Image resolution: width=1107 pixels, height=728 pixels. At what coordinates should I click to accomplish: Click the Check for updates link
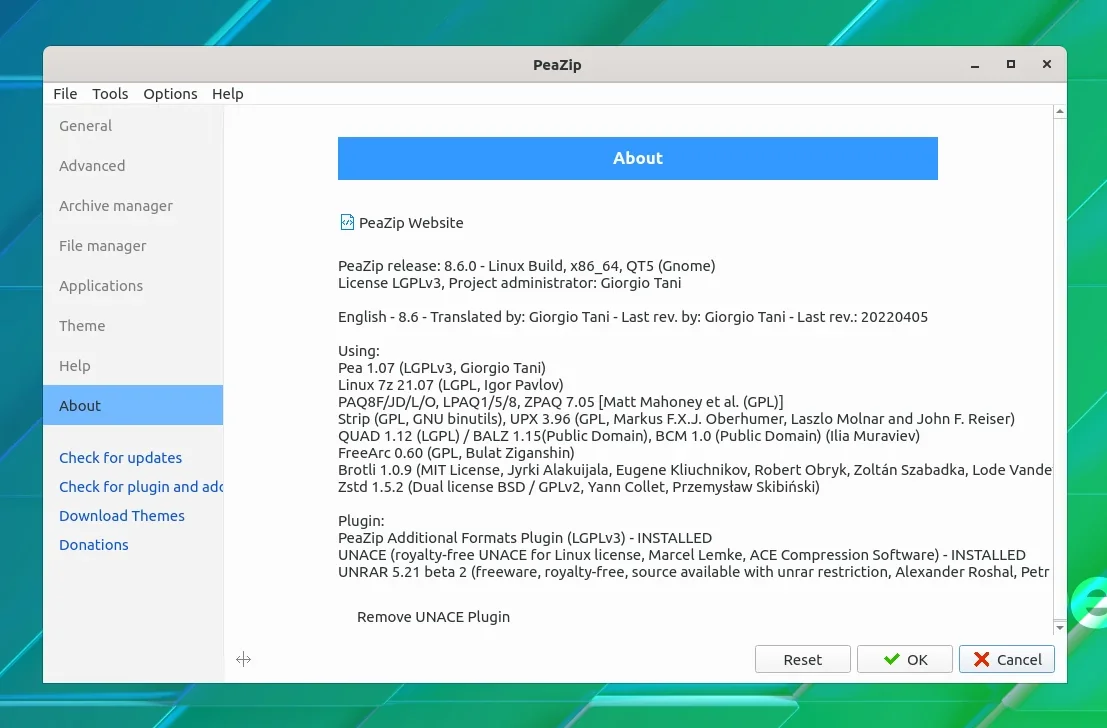tap(121, 458)
